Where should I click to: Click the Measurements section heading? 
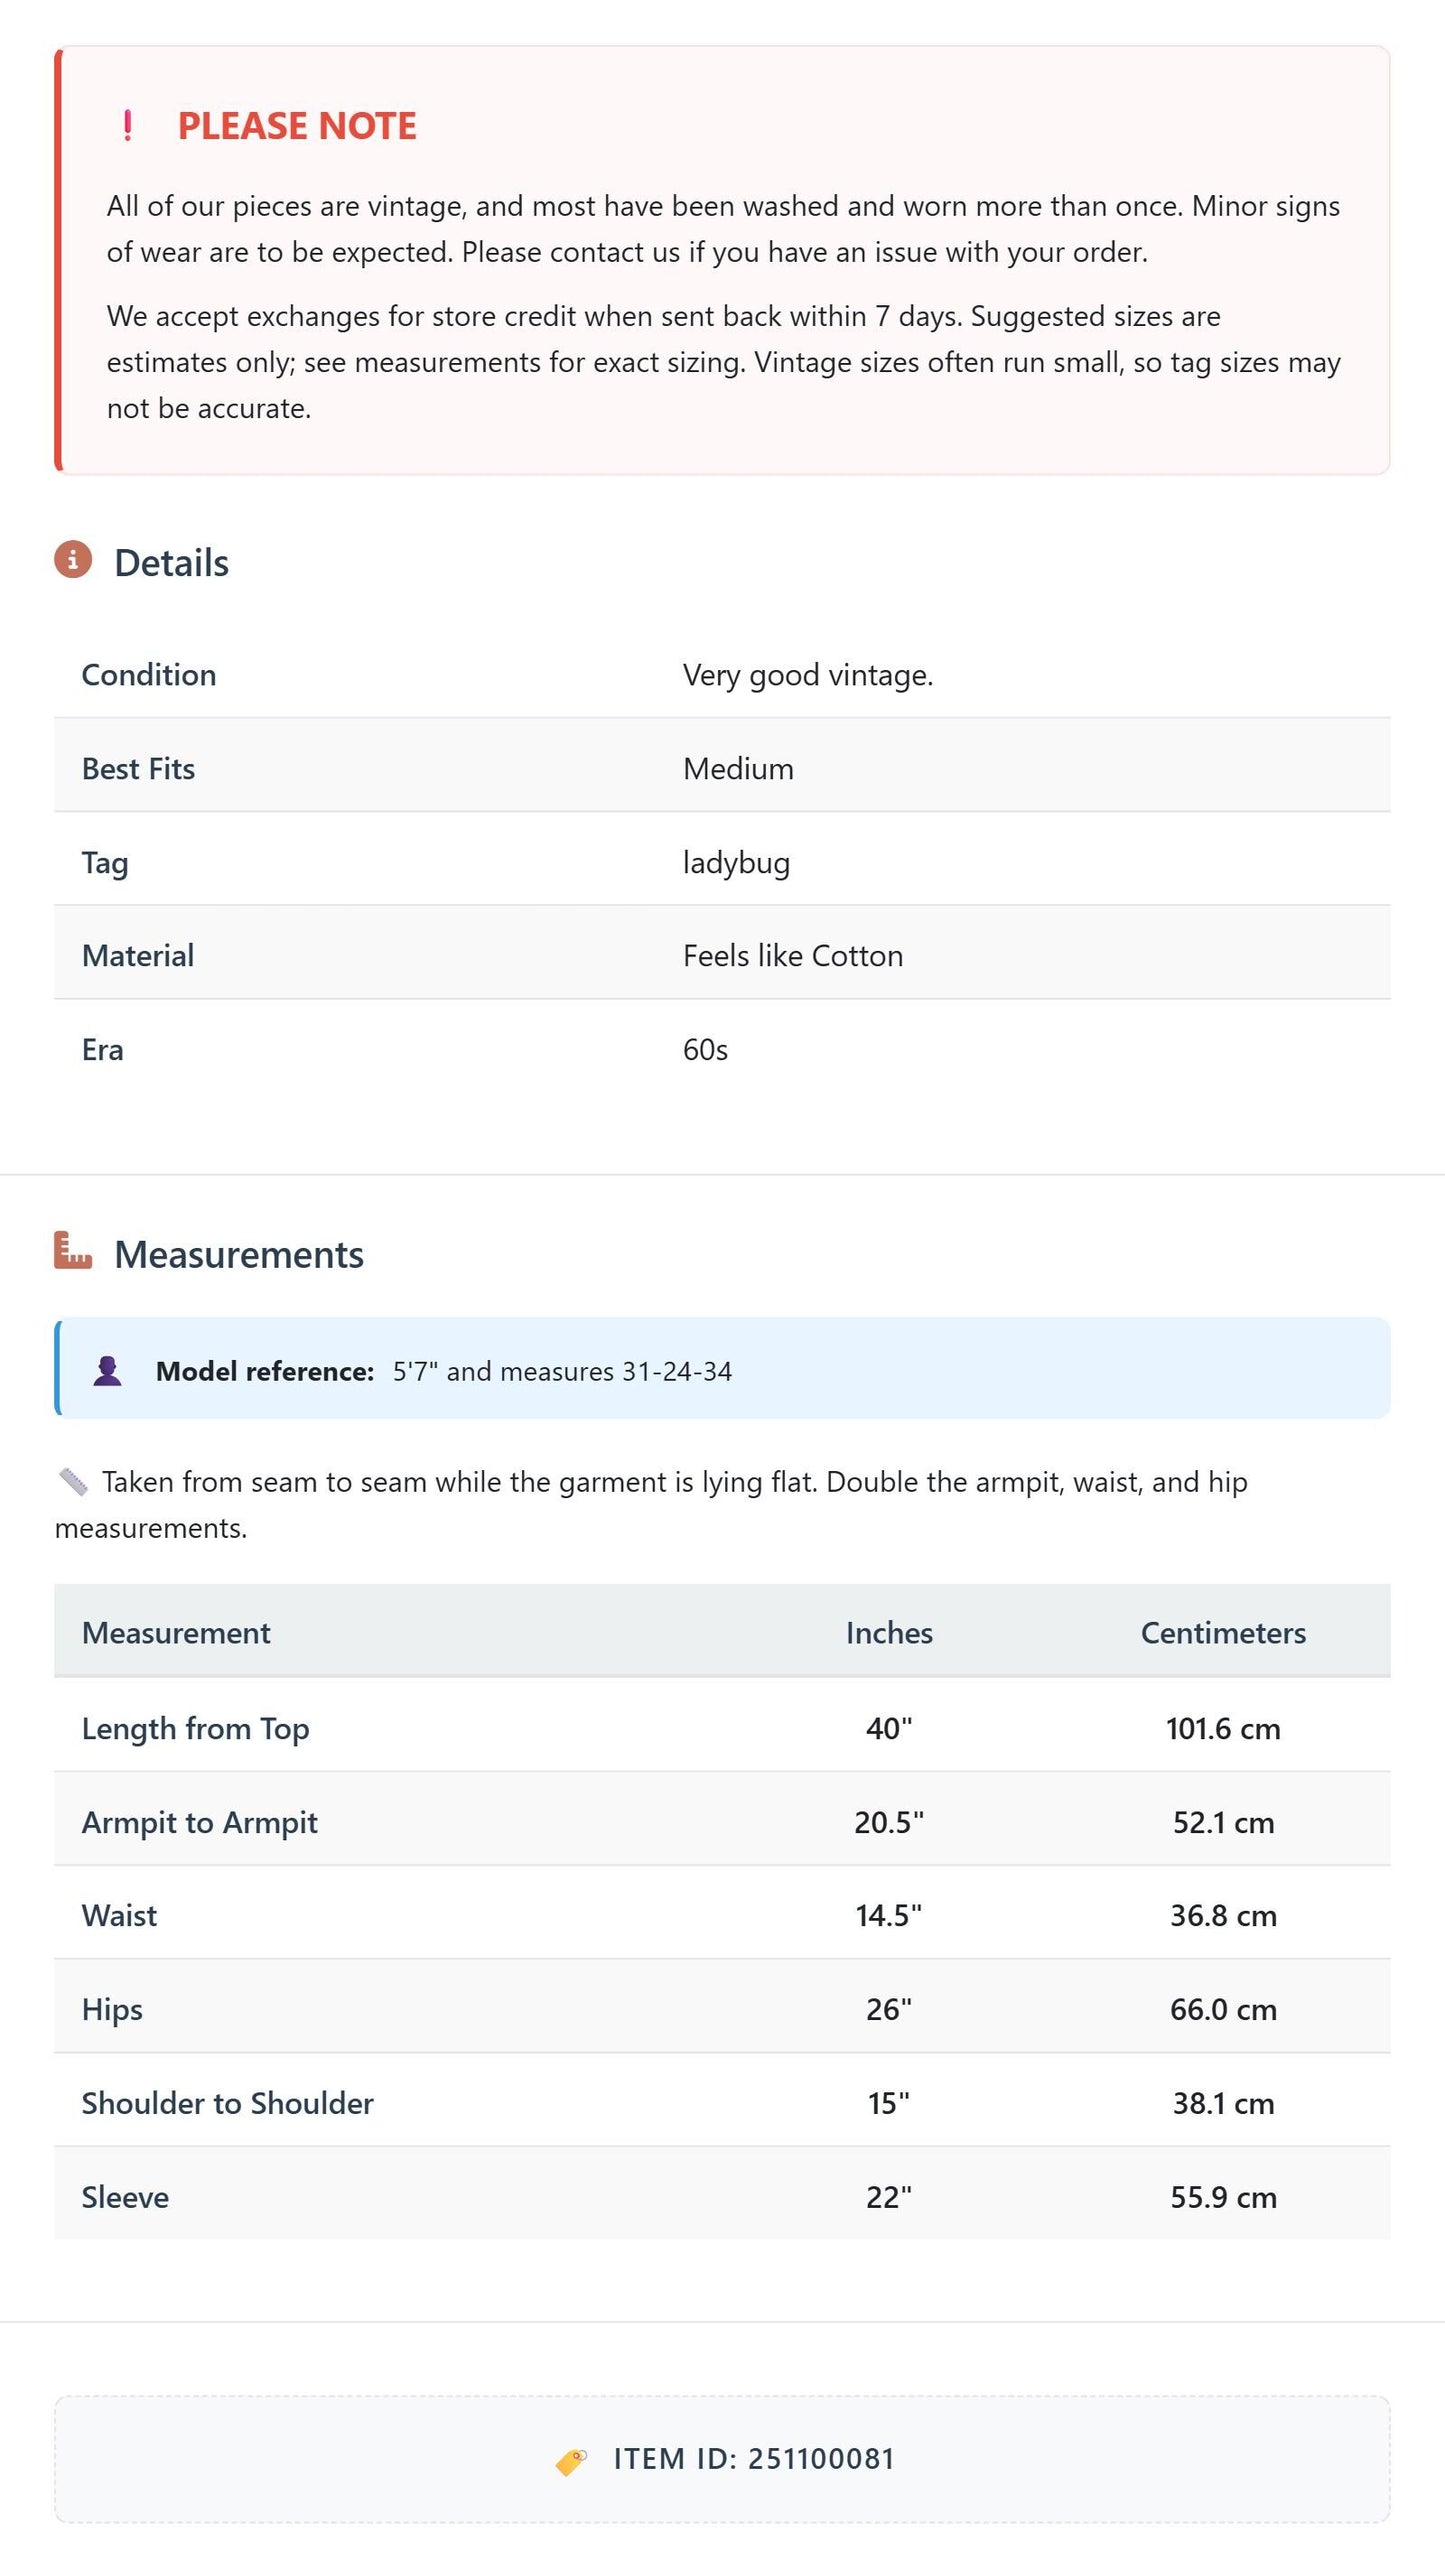tap(239, 1255)
